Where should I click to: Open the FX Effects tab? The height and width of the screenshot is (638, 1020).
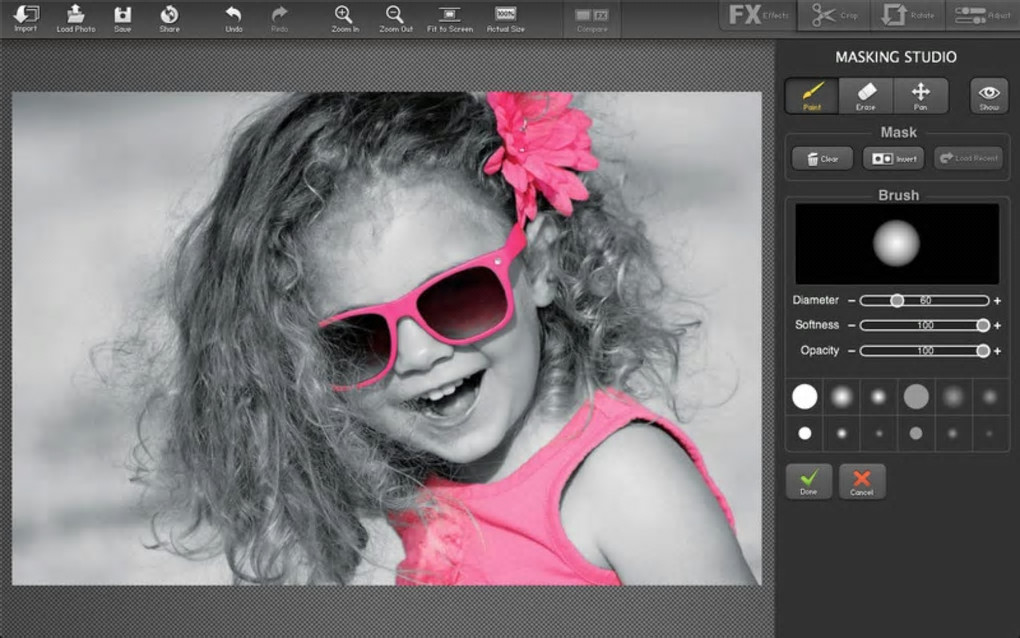(757, 16)
